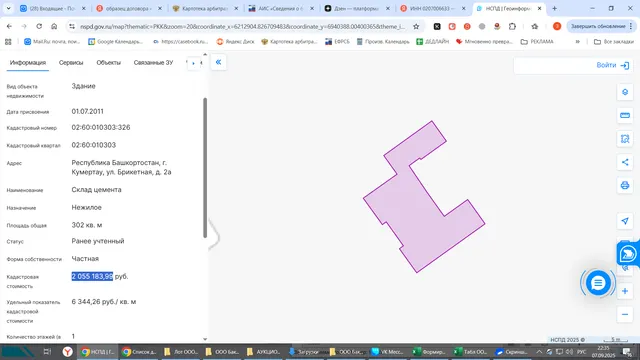This screenshot has width=640, height=360.
Task: Share the current map view
Action: click(625, 162)
